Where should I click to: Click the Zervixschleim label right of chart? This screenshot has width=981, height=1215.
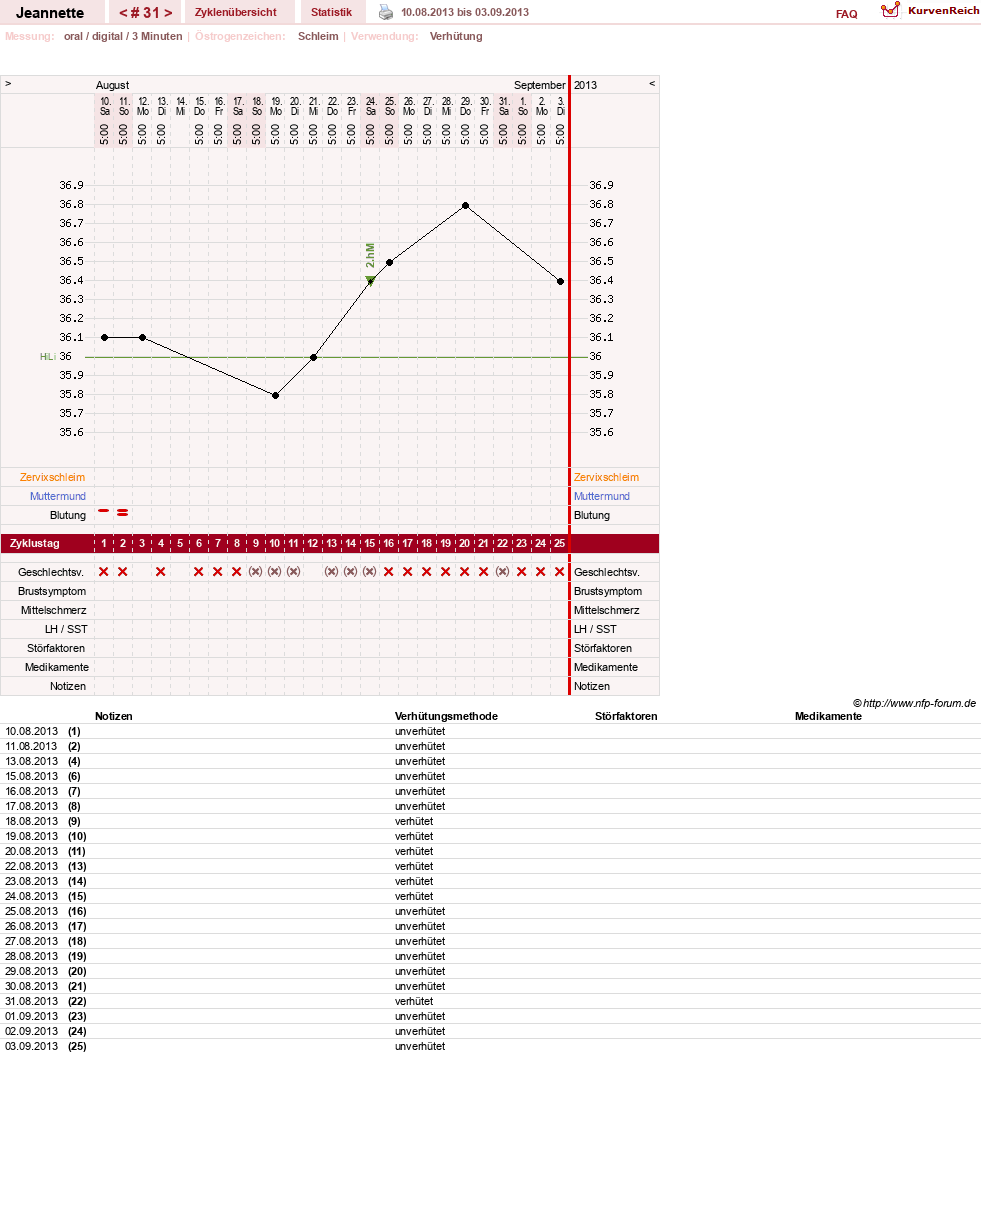coord(606,477)
